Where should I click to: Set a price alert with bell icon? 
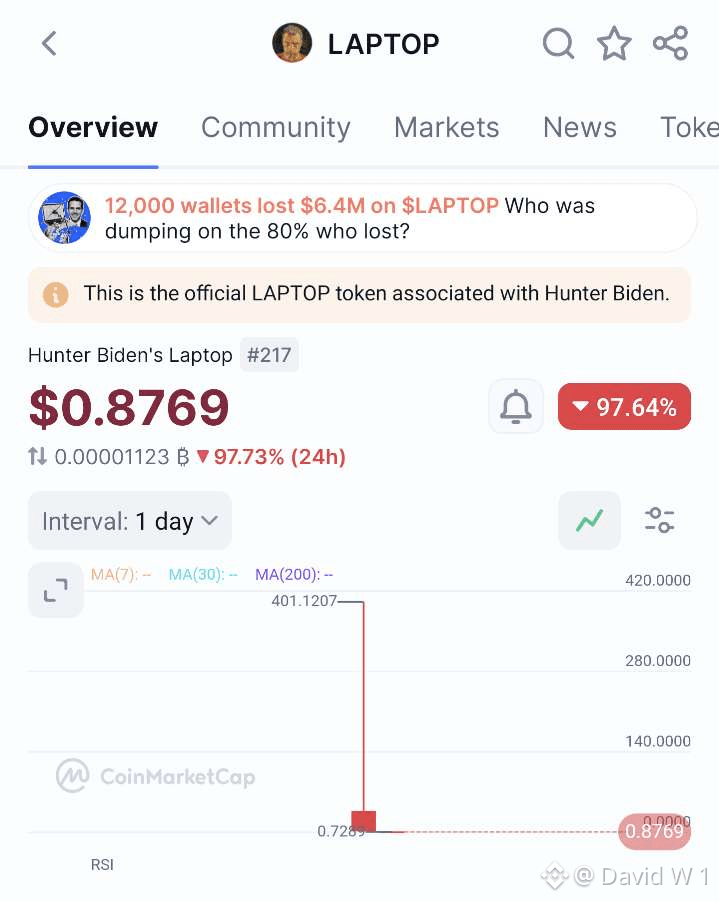coord(516,406)
